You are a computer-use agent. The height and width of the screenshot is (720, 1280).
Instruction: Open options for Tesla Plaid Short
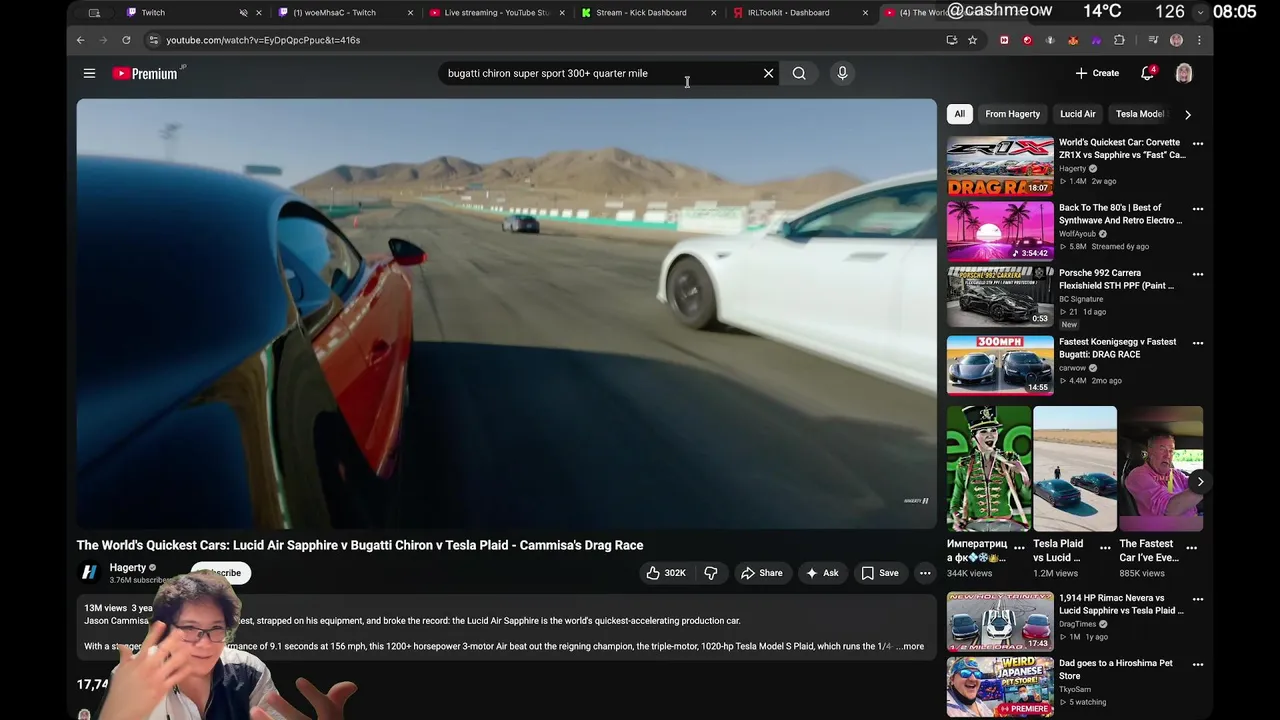(1105, 547)
